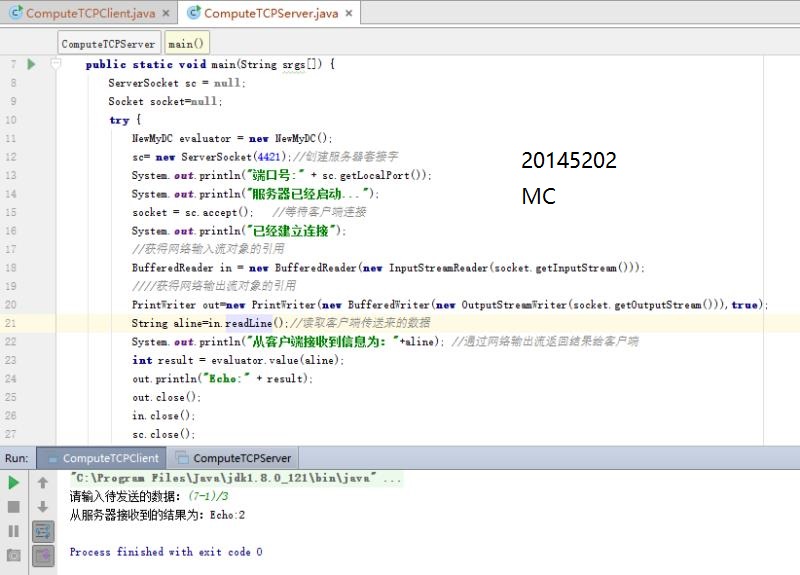Select the ComputeTCPServer.java editor tab
The image size is (800, 575).
271,13
